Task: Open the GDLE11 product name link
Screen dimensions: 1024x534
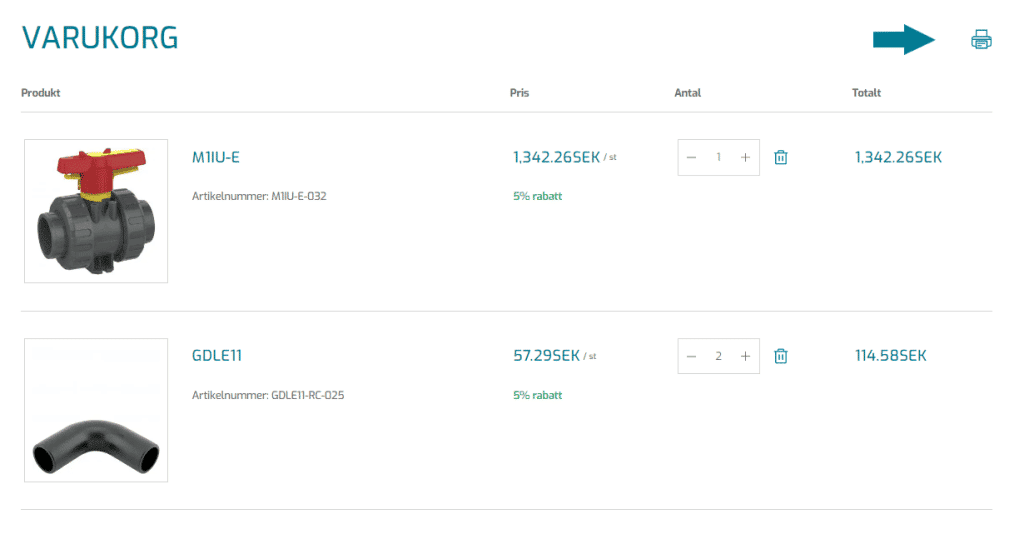Action: pyautogui.click(x=217, y=356)
